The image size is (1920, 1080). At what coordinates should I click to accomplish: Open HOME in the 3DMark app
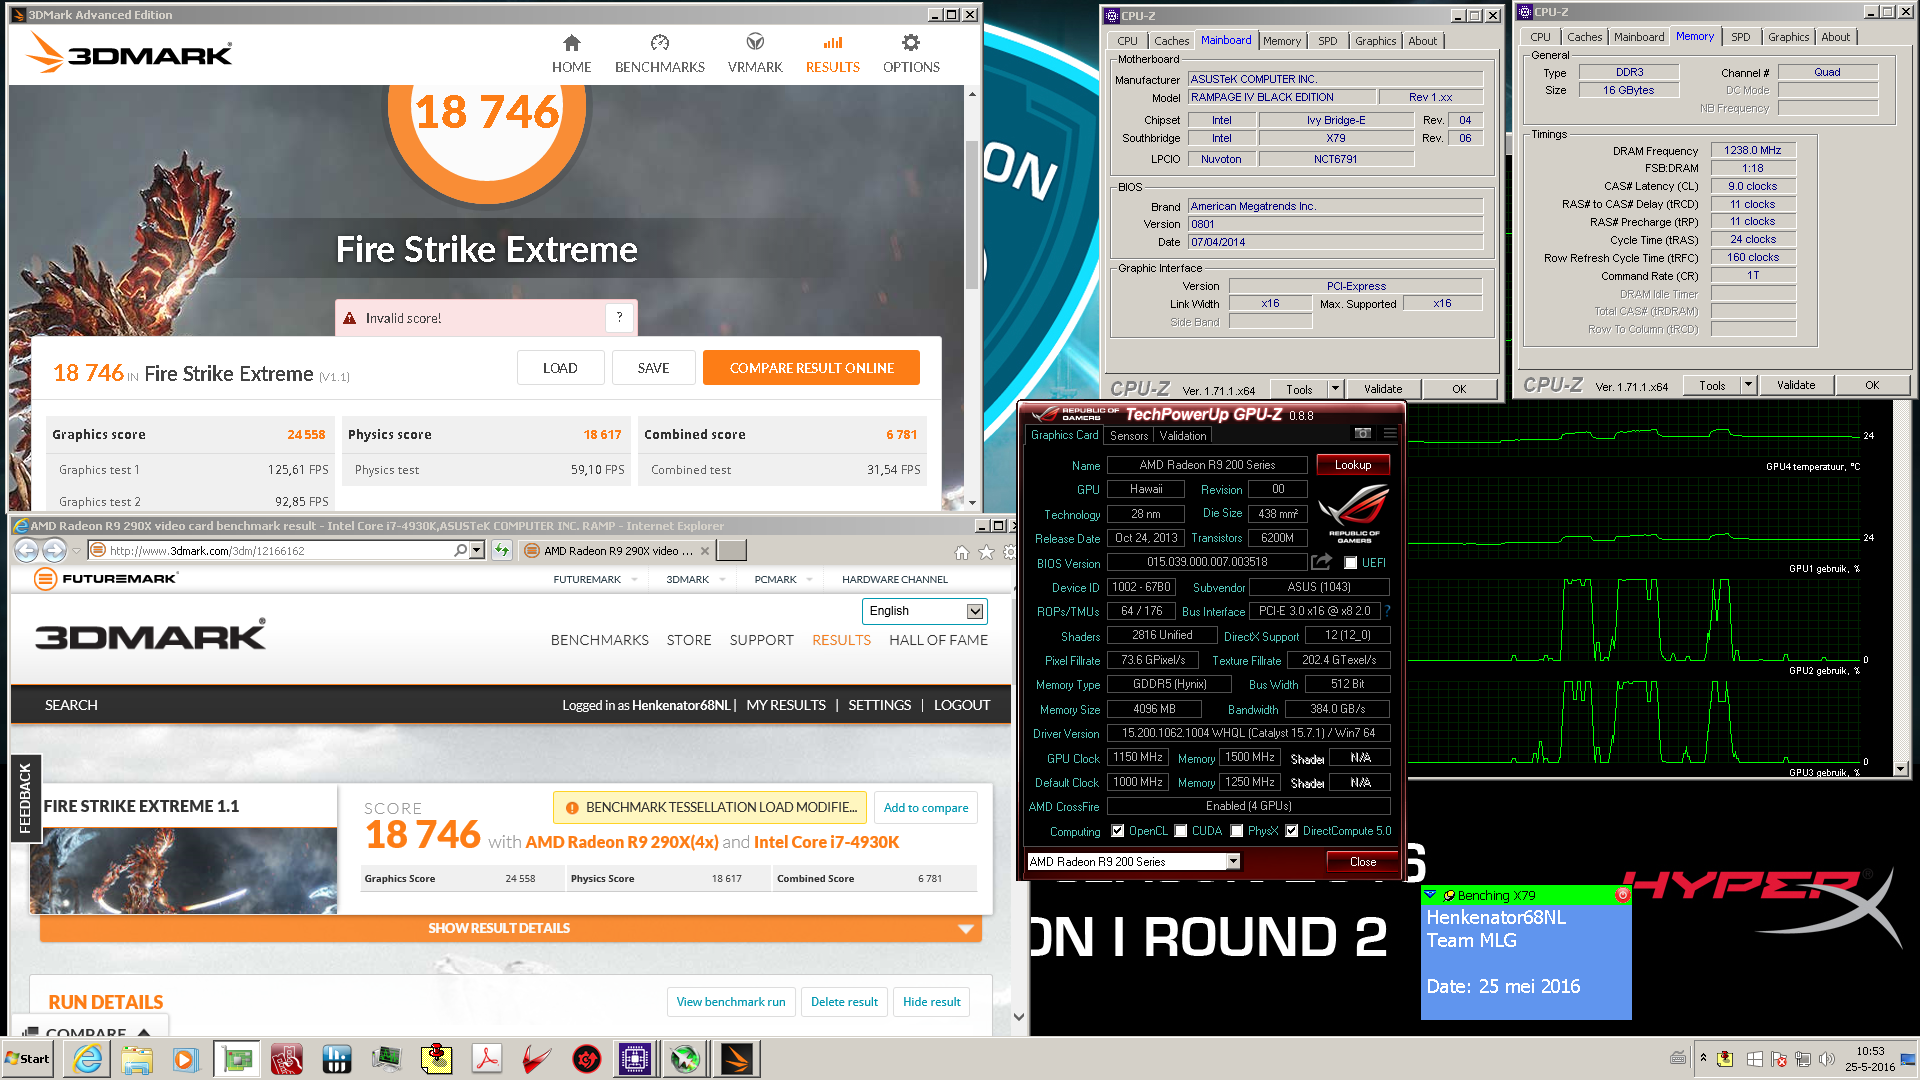tap(571, 54)
